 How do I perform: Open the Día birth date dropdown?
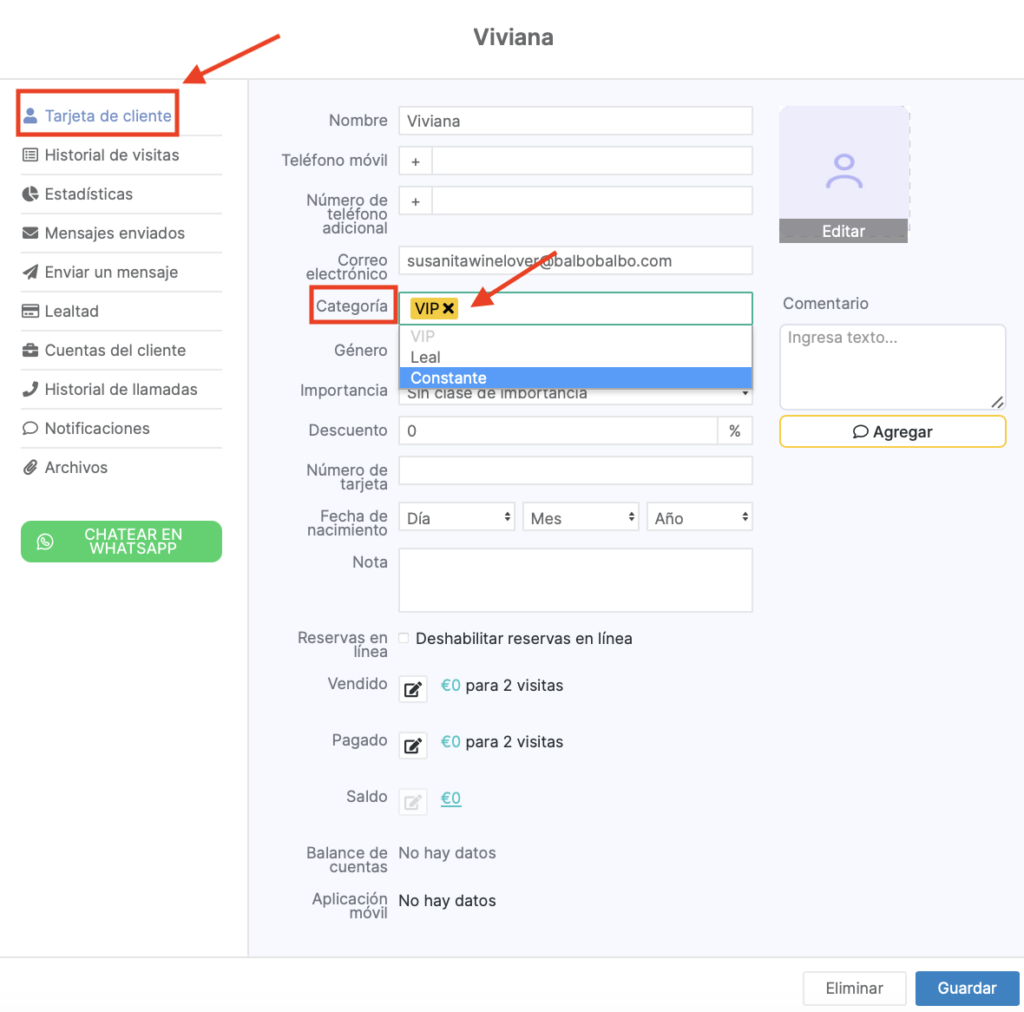click(x=457, y=518)
